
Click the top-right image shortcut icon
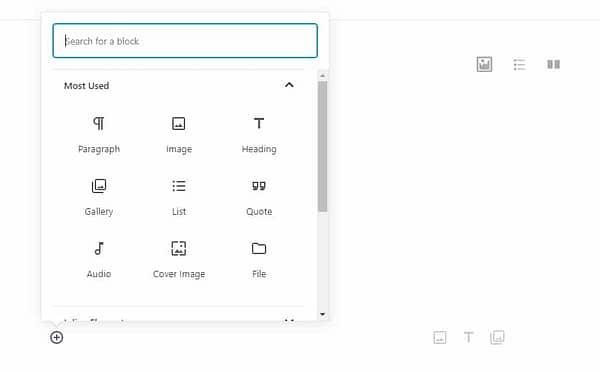point(484,64)
